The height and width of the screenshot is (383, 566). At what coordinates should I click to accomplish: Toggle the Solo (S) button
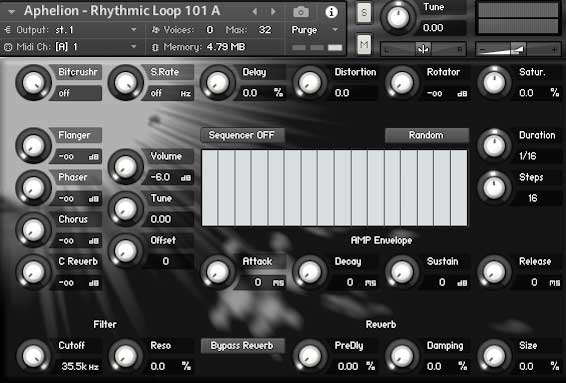click(363, 13)
